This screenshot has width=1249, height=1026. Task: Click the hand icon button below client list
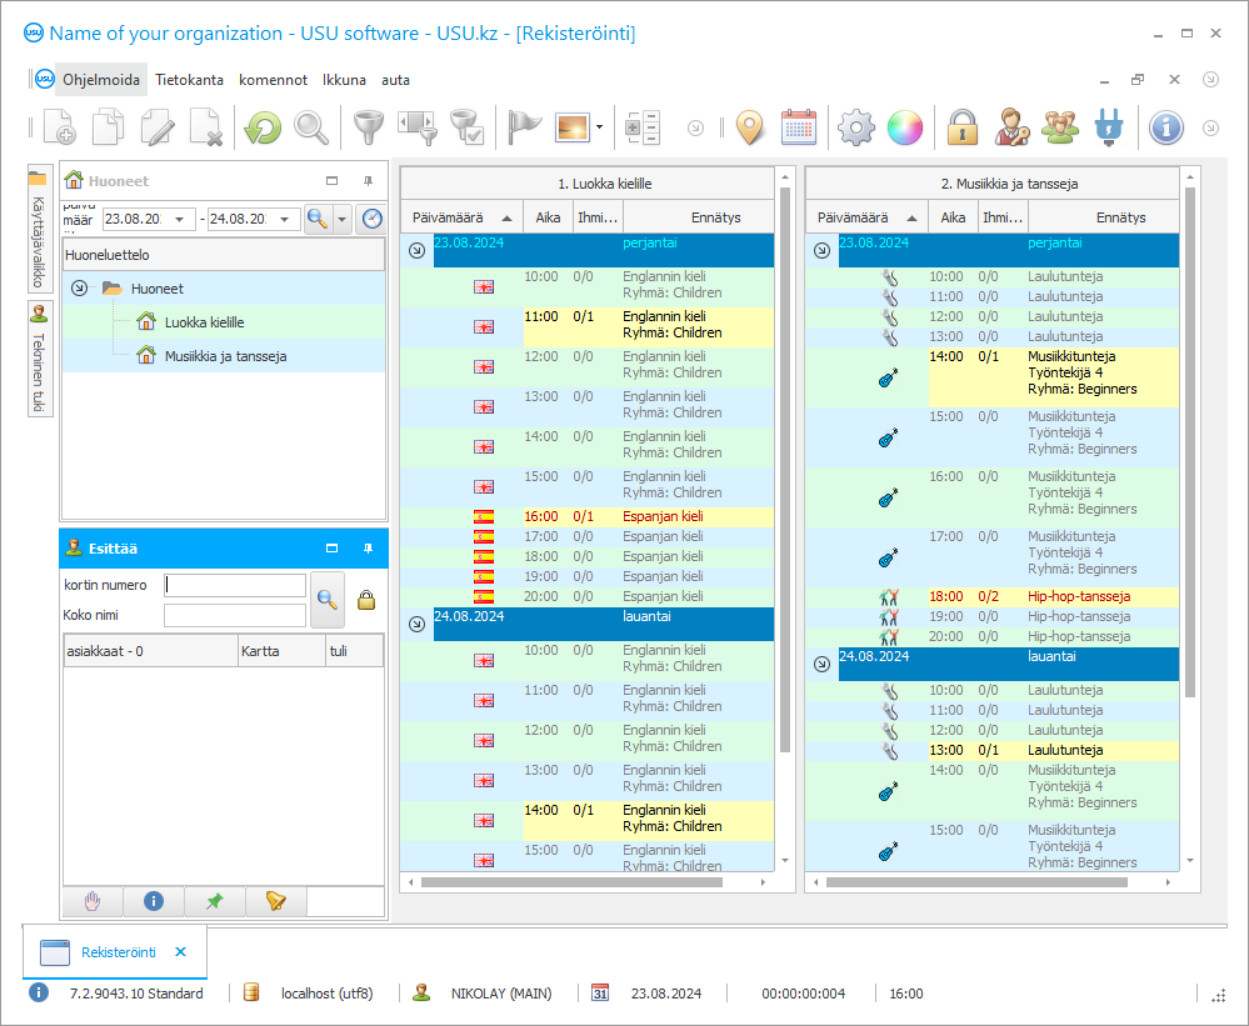click(x=92, y=901)
